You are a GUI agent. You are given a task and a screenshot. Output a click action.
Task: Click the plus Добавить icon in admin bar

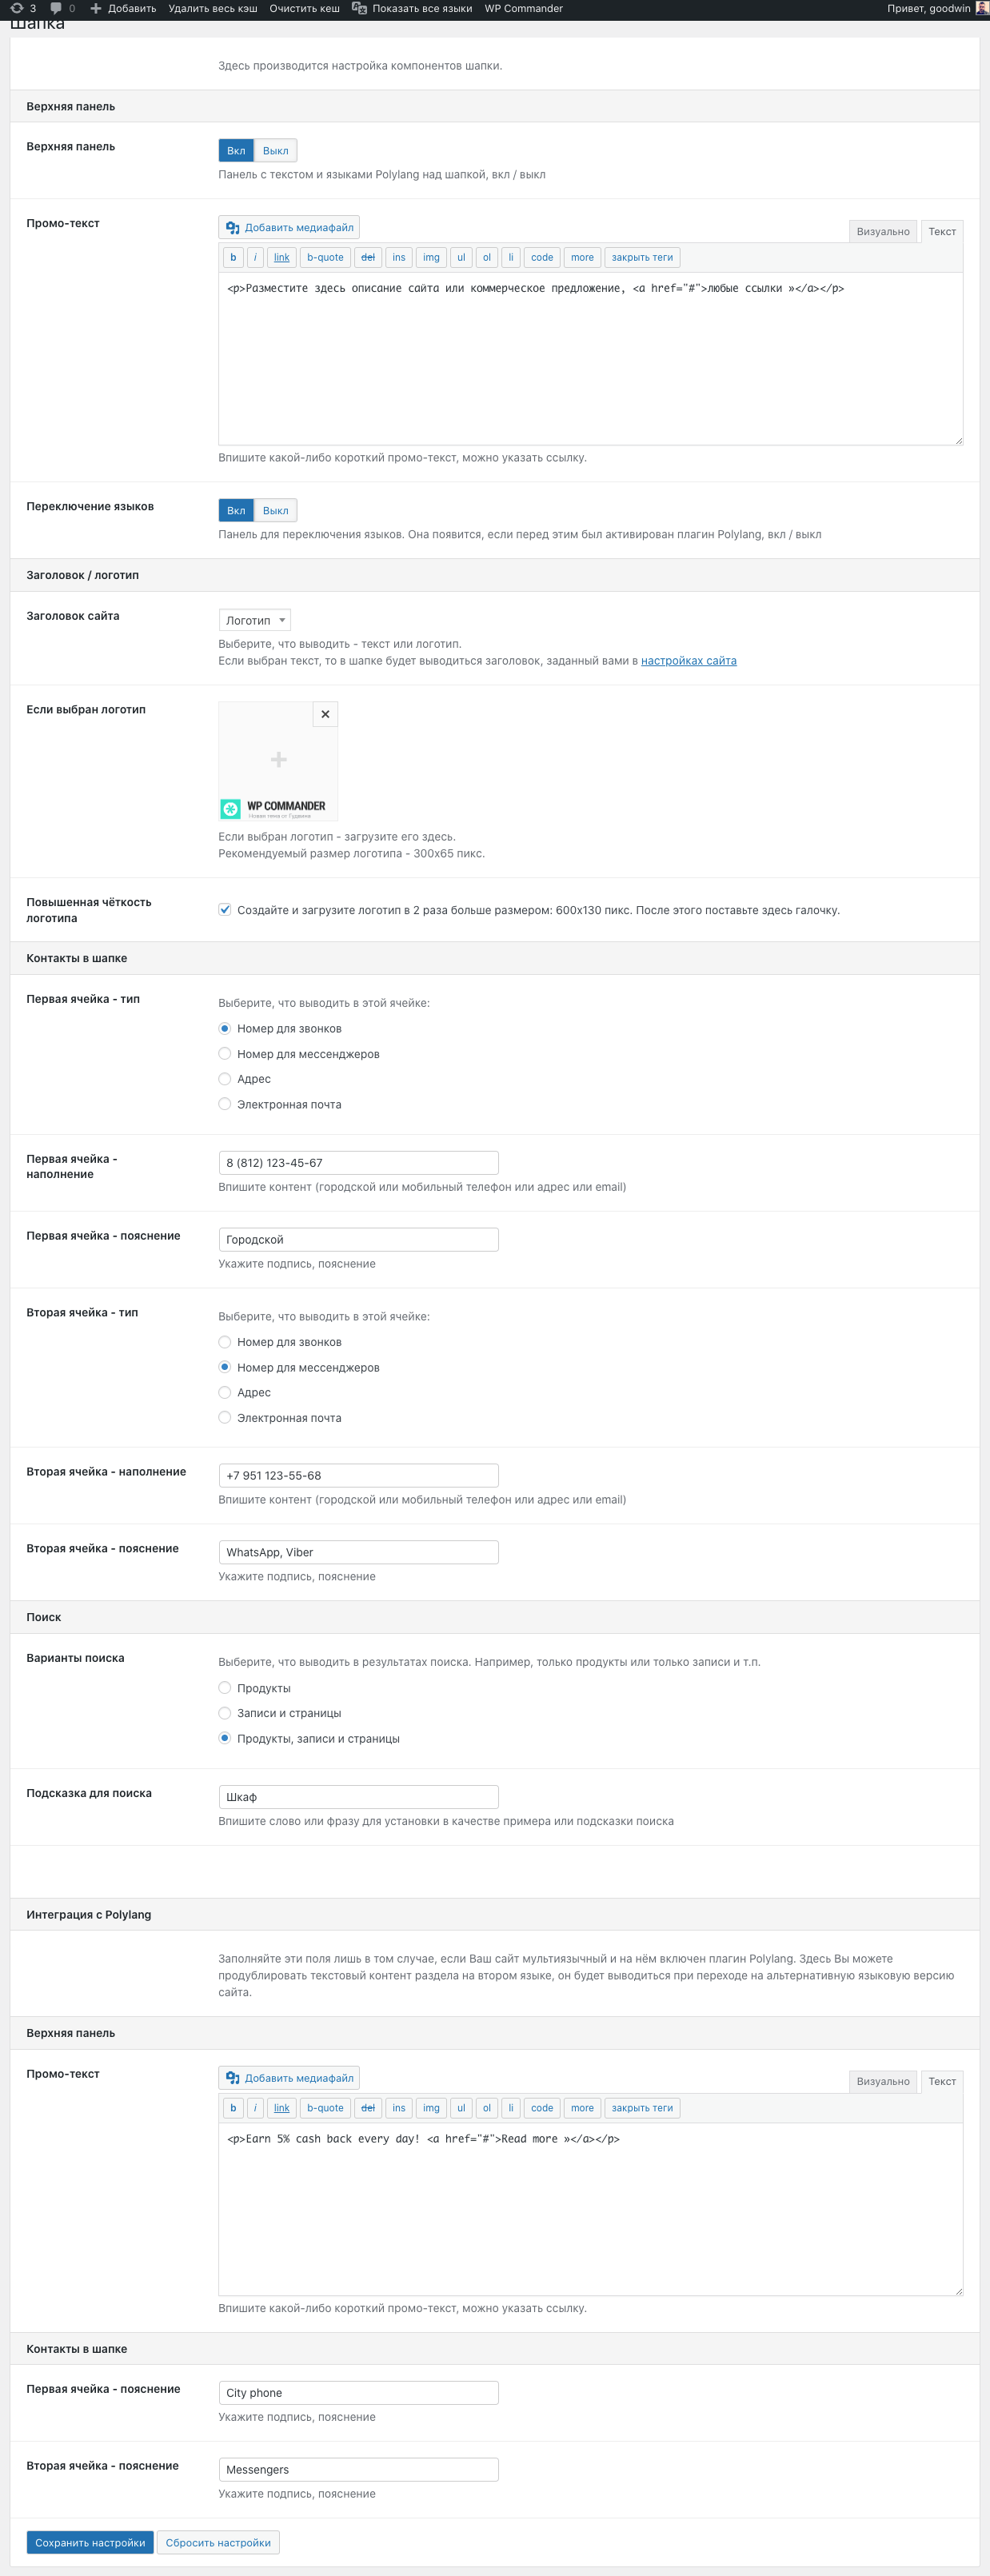coord(96,8)
